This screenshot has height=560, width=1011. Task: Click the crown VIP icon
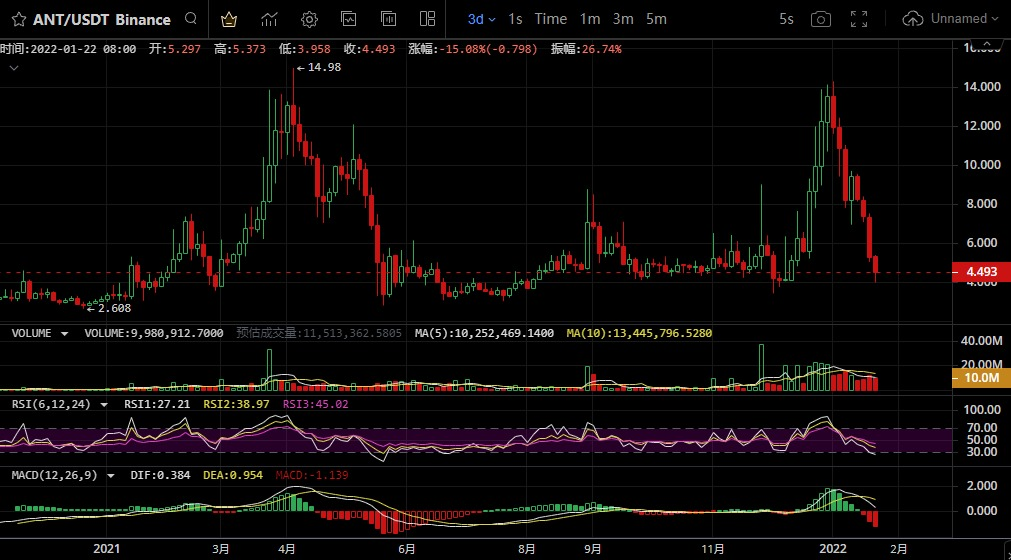coord(229,19)
